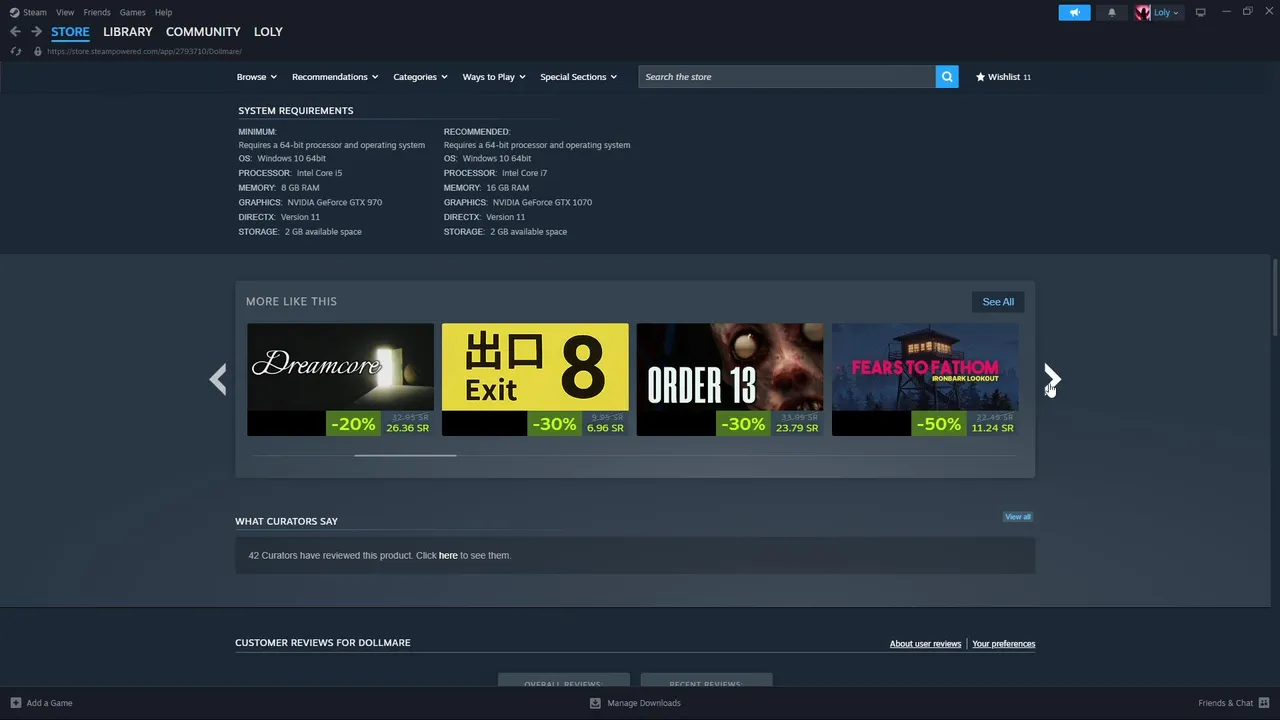Viewport: 1280px width, 720px height.
Task: Click the Dreamcore -20% discount badge
Action: 353,424
